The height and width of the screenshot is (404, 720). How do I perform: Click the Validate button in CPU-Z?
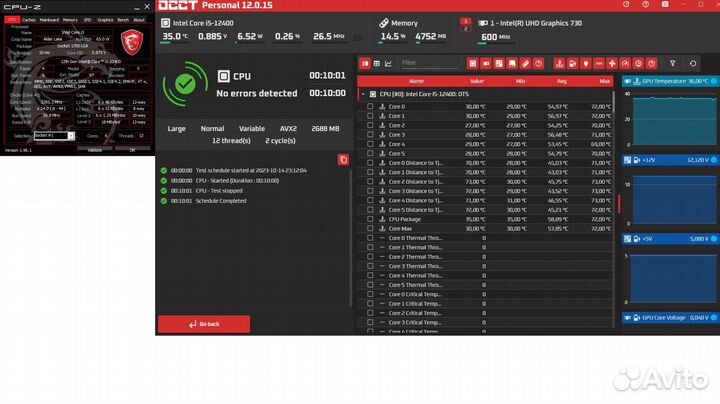pos(94,149)
